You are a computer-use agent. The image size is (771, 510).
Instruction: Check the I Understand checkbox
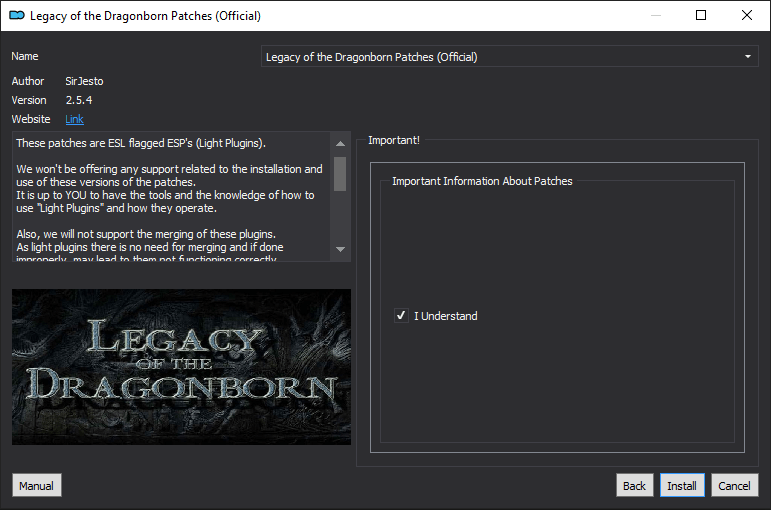(401, 316)
